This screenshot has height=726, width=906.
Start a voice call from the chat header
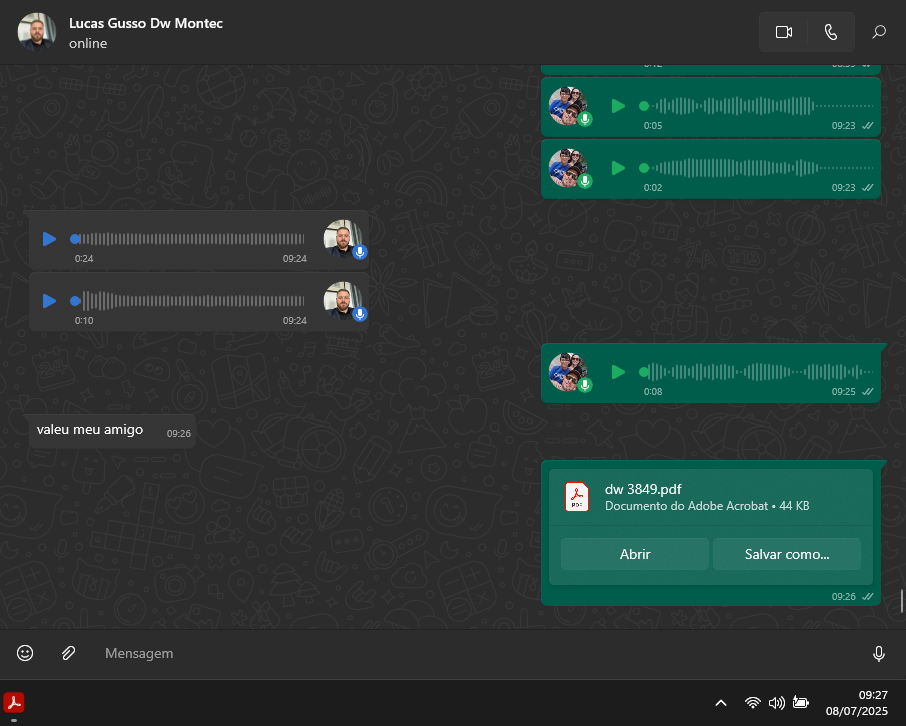coord(831,32)
